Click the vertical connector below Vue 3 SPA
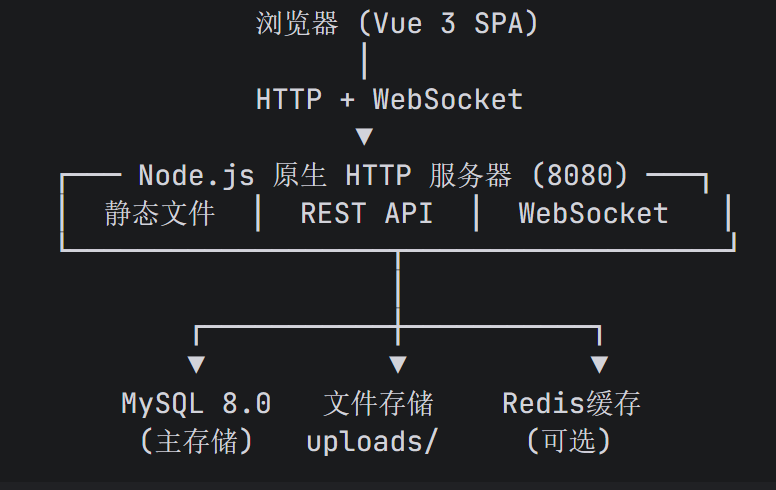 click(365, 61)
